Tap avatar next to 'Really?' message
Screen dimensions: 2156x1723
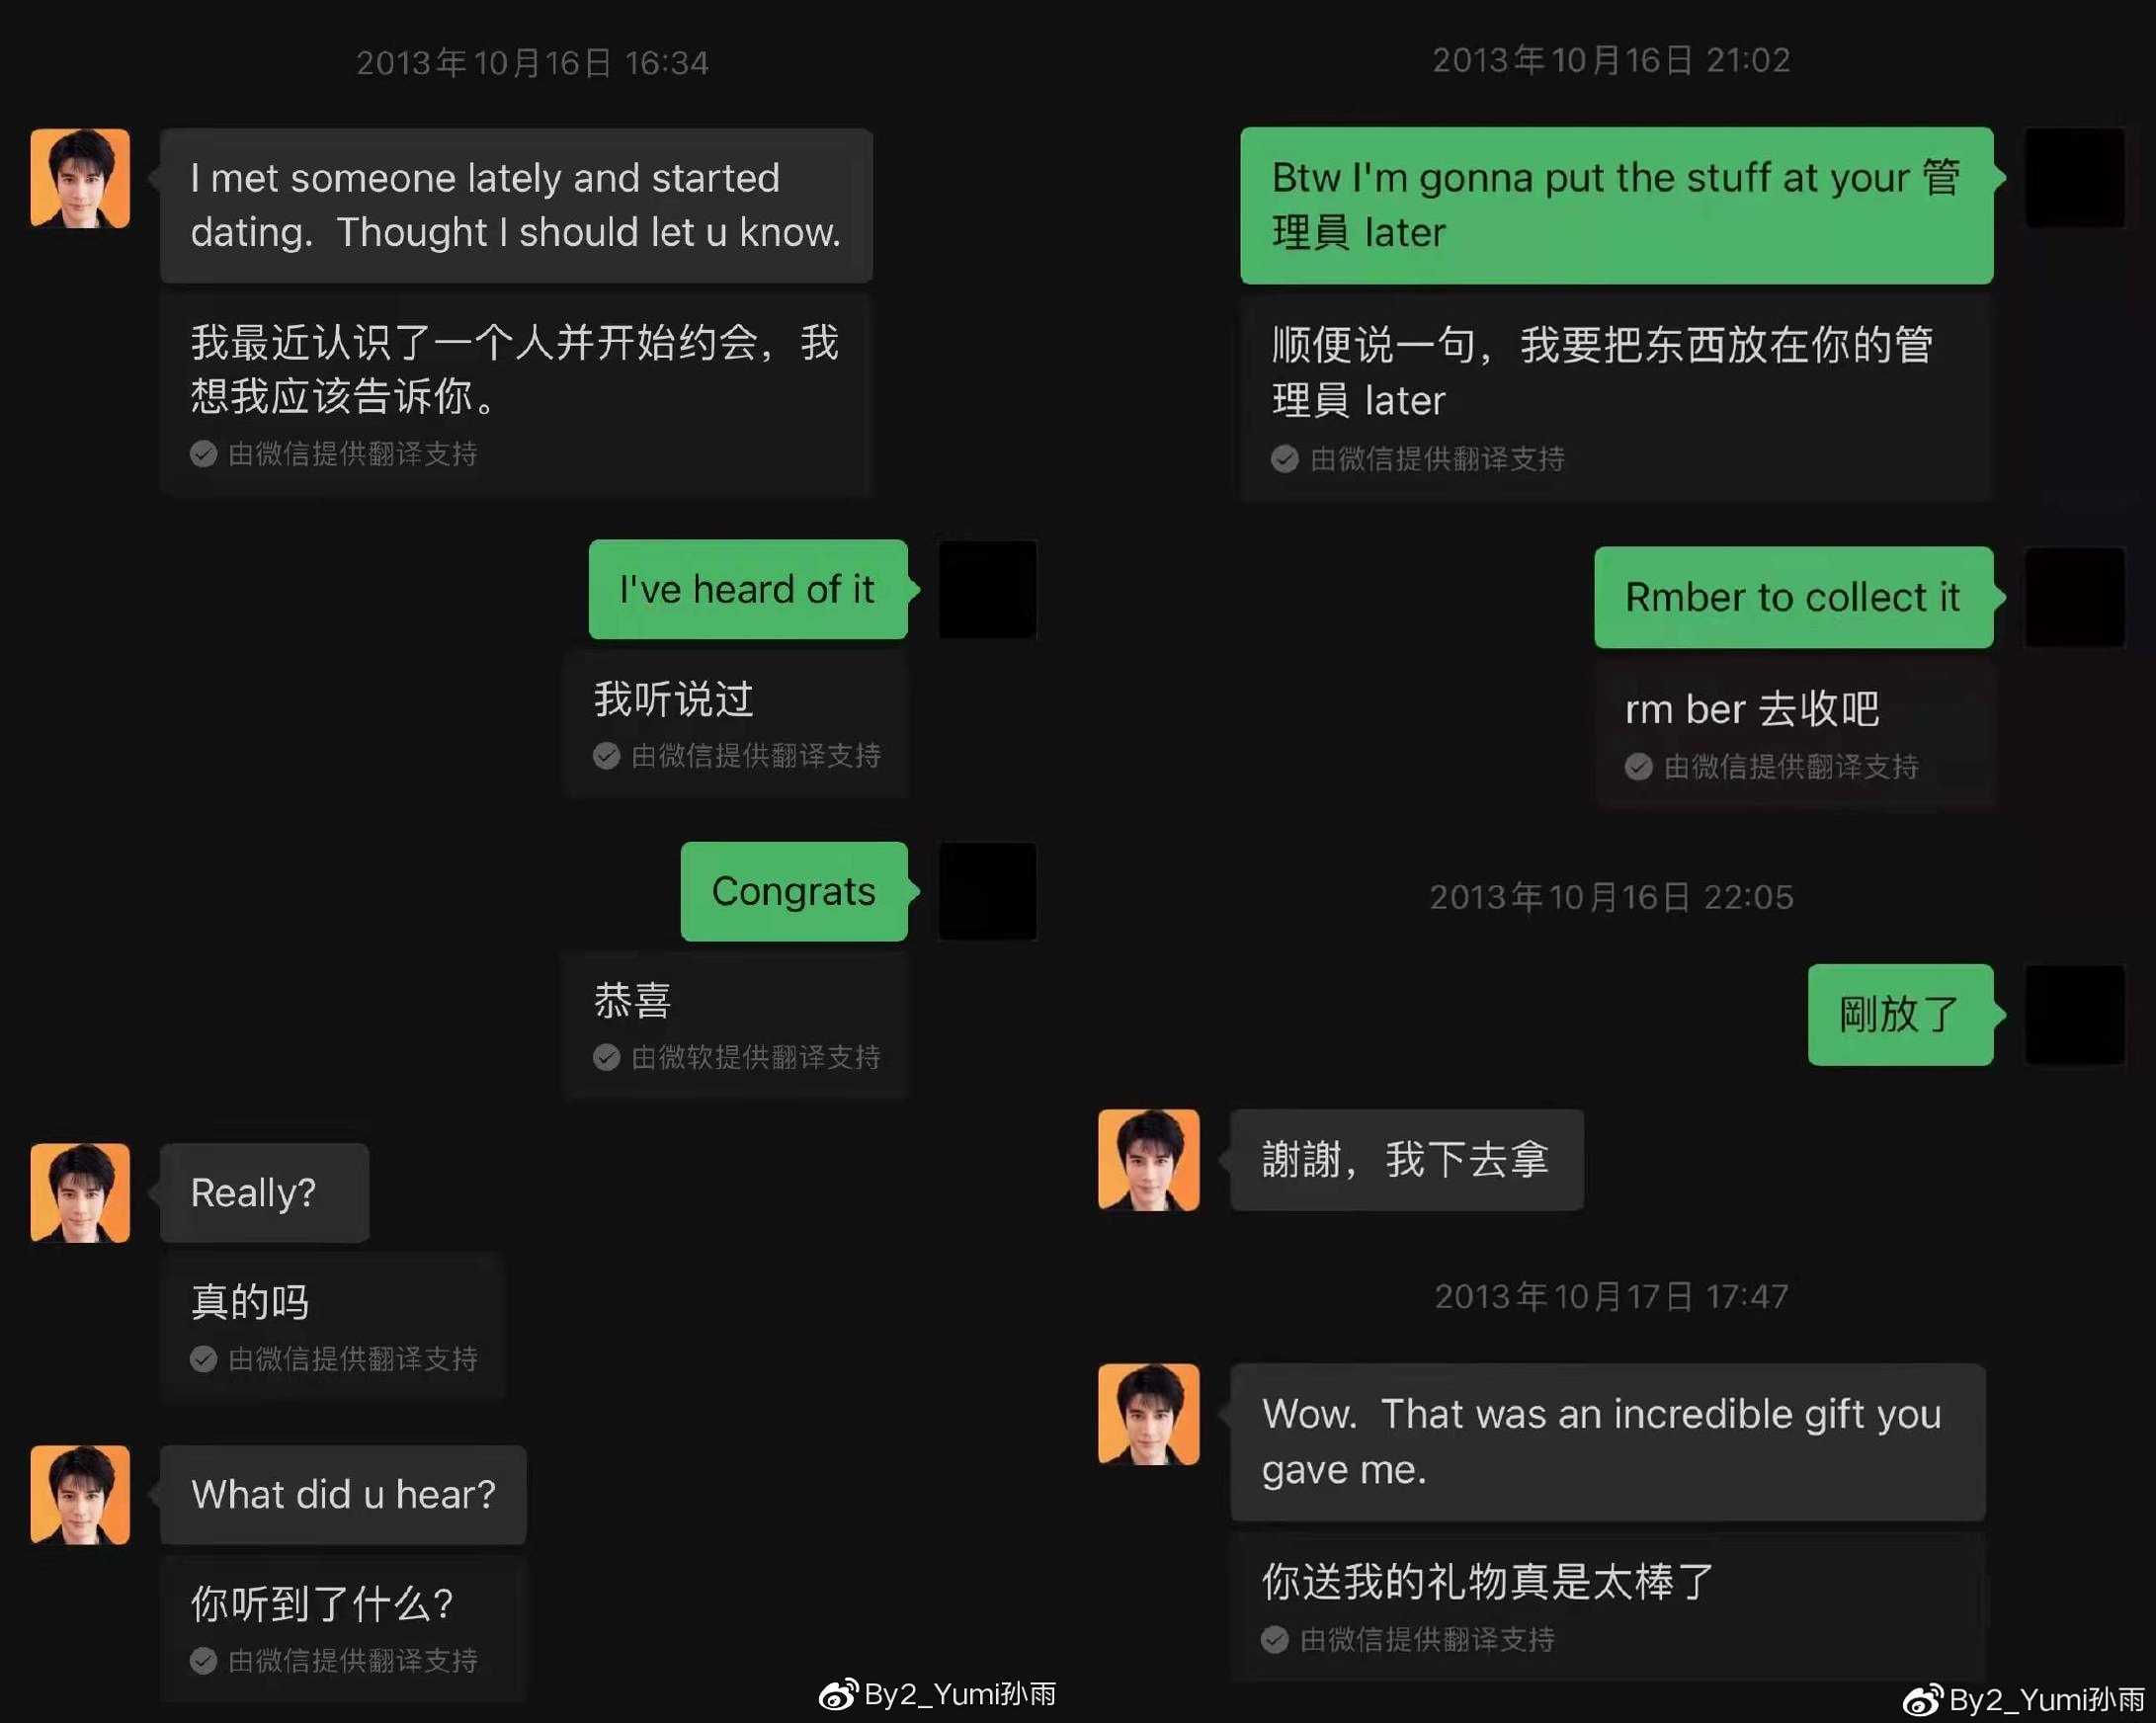coord(80,1193)
